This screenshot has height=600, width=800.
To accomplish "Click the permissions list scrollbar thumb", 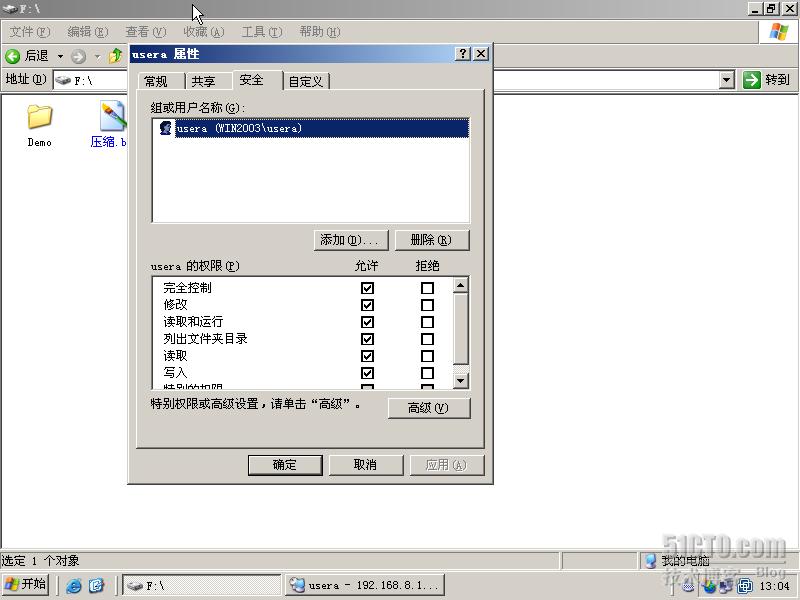I will pos(461,329).
